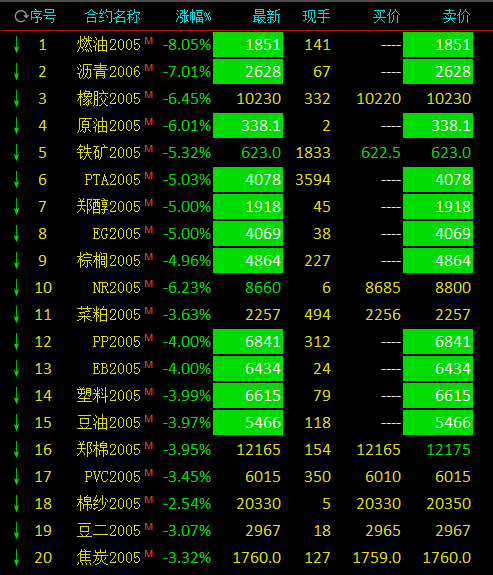Select the 郑棉2005 contract name

pyautogui.click(x=109, y=450)
